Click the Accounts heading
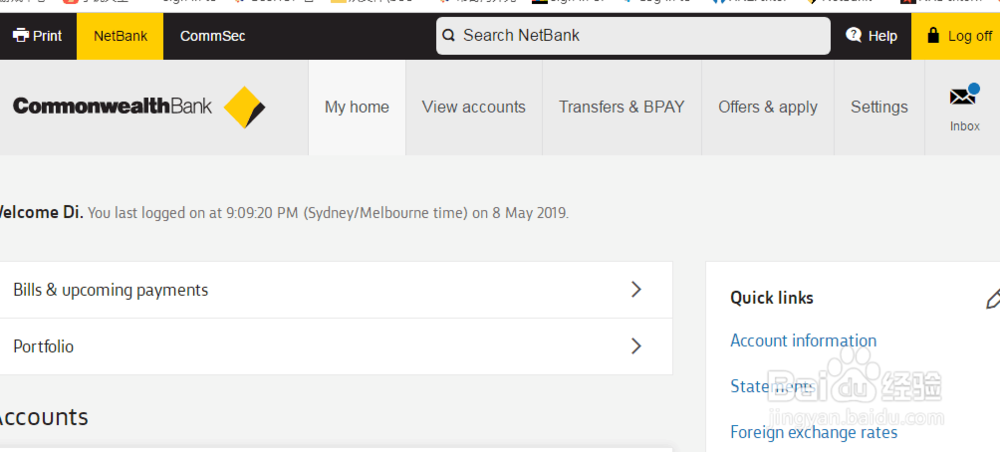 pyautogui.click(x=42, y=417)
